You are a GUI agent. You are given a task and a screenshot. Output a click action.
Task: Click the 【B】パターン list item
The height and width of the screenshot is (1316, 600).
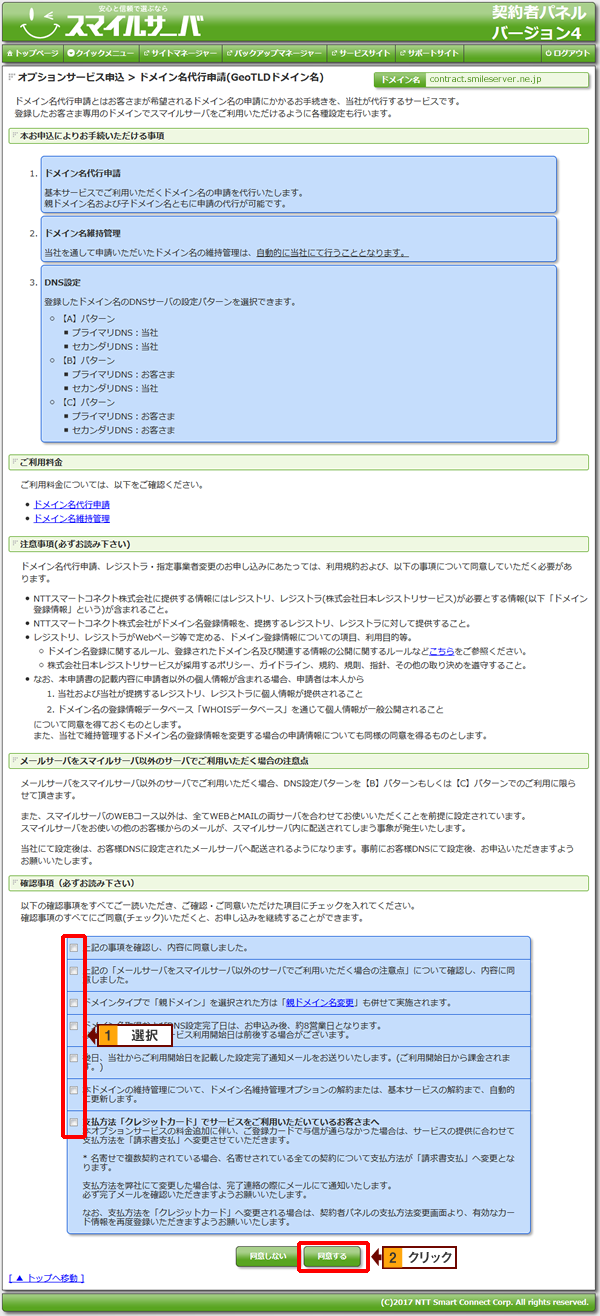click(88, 360)
